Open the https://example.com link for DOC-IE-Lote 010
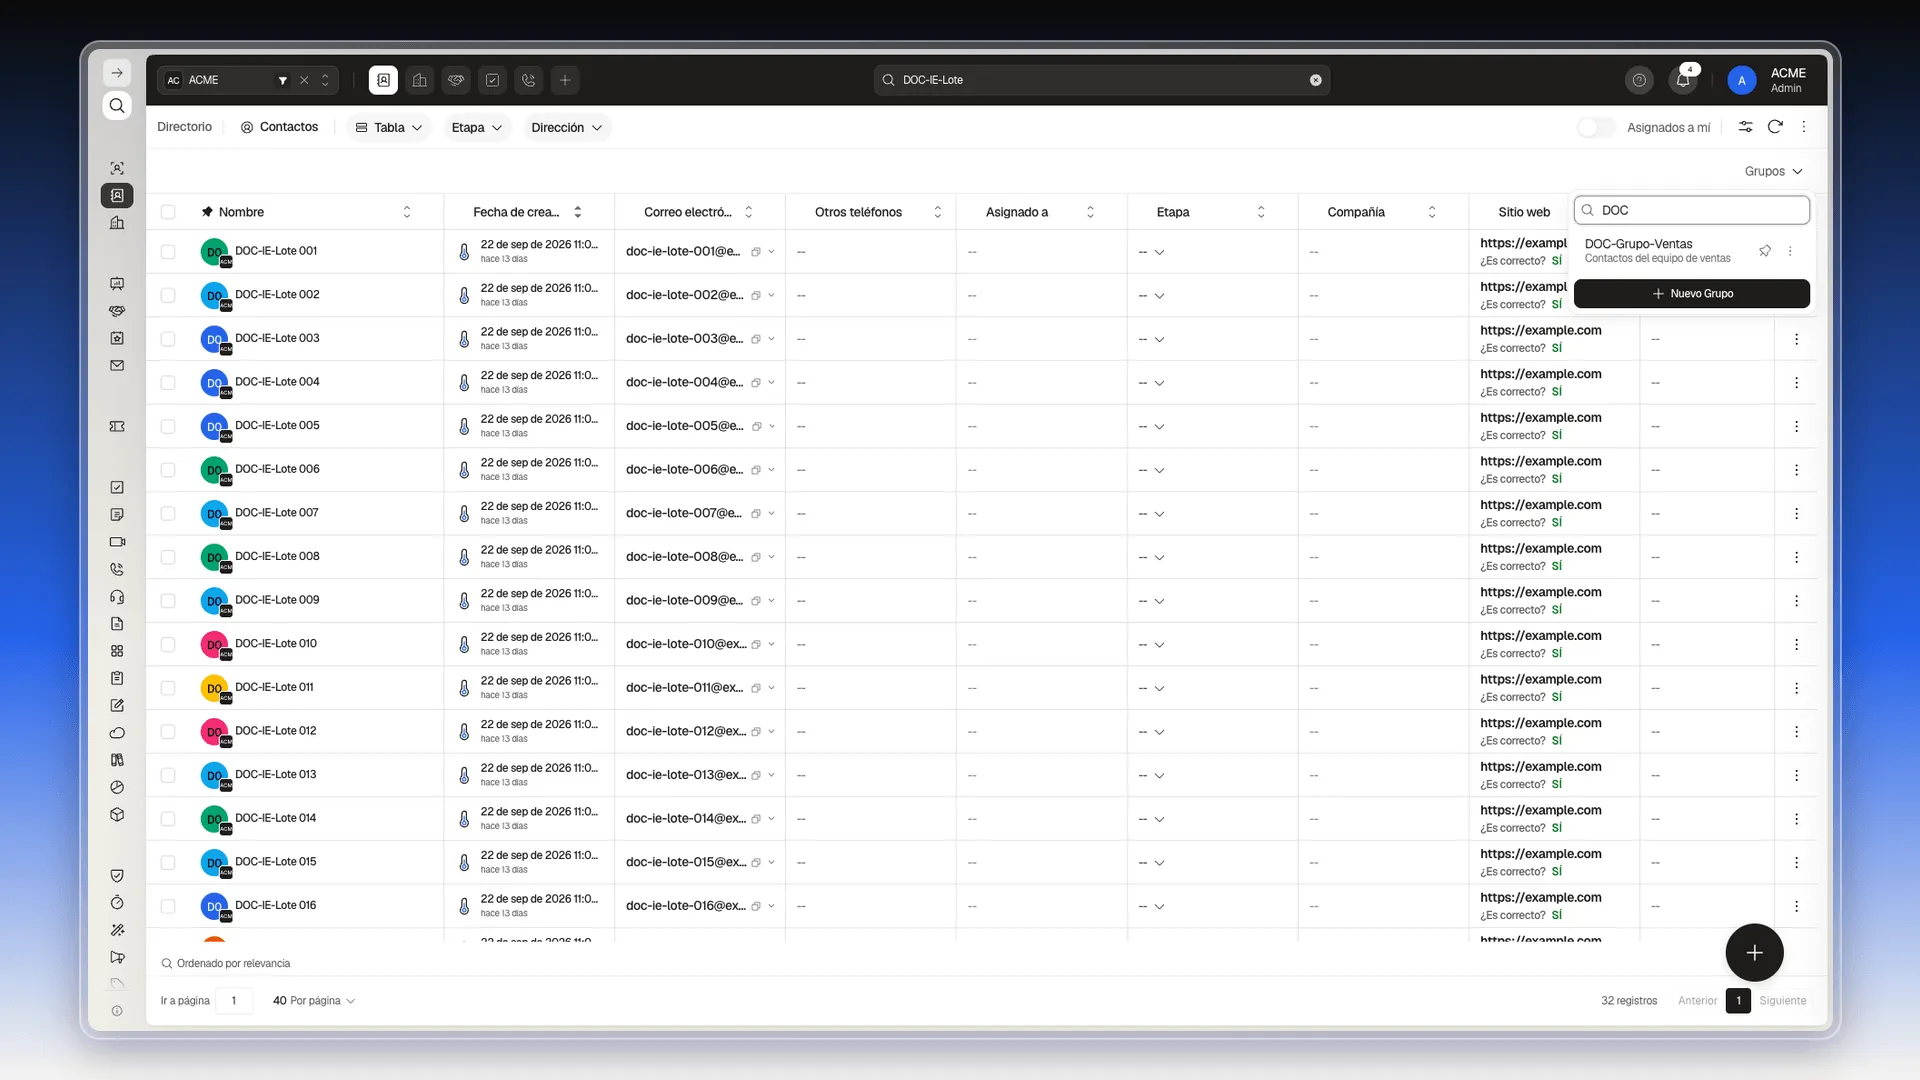1920x1080 pixels. (1540, 636)
